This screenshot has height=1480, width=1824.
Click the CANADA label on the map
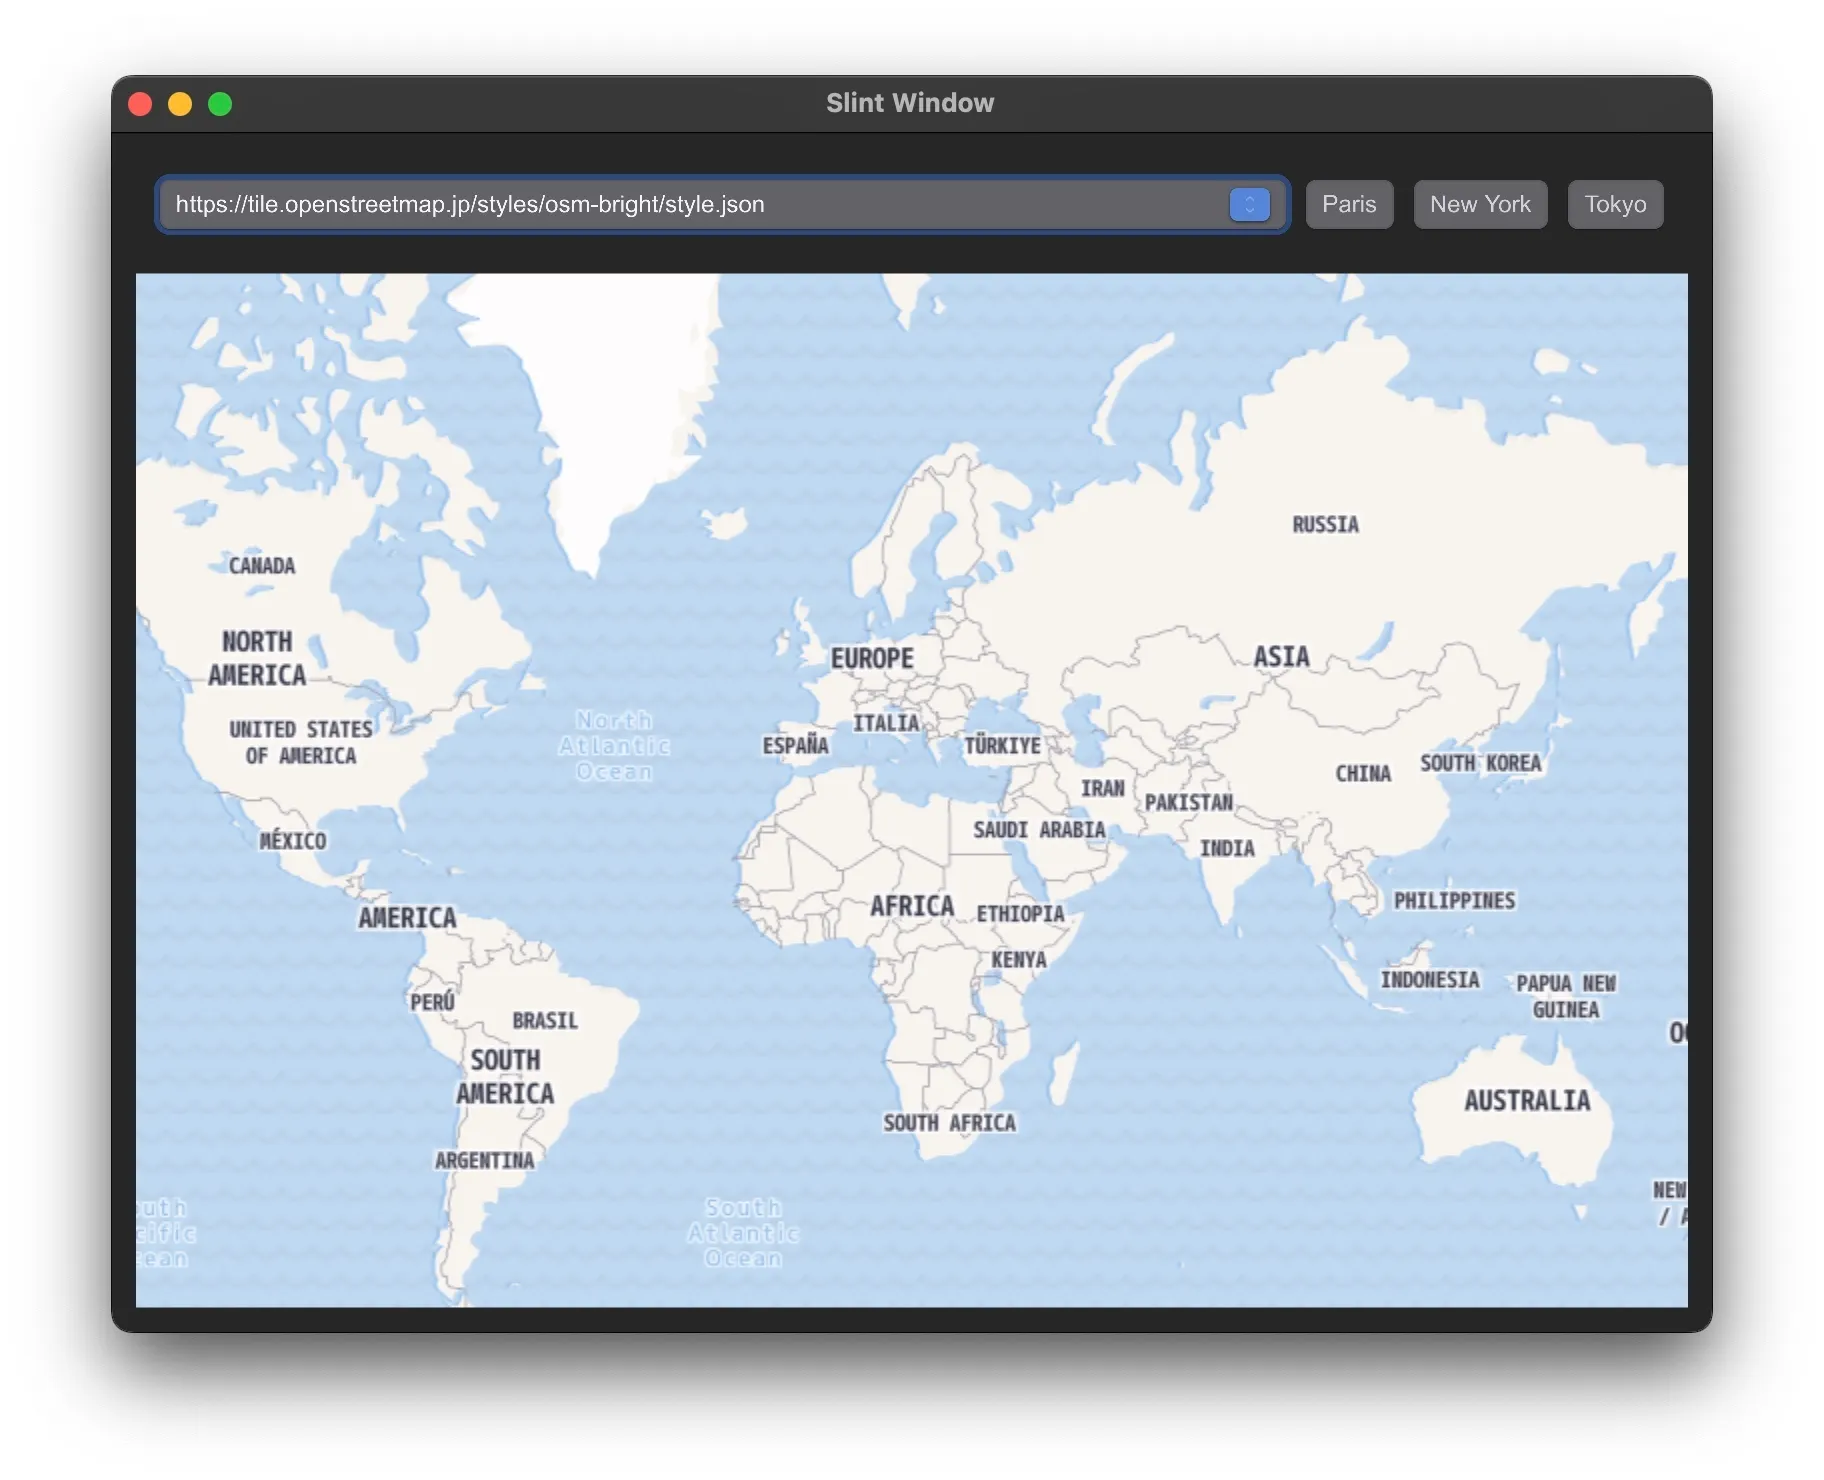(261, 565)
